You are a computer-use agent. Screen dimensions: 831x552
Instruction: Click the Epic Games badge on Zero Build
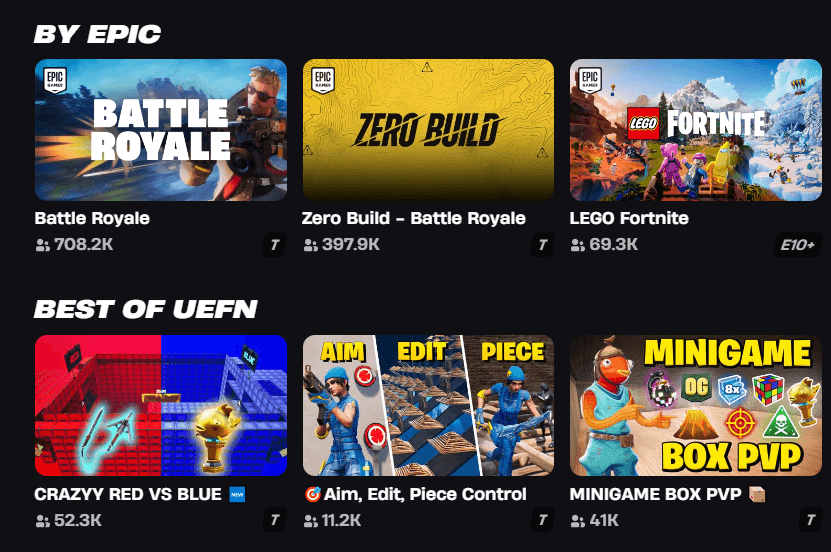323,81
